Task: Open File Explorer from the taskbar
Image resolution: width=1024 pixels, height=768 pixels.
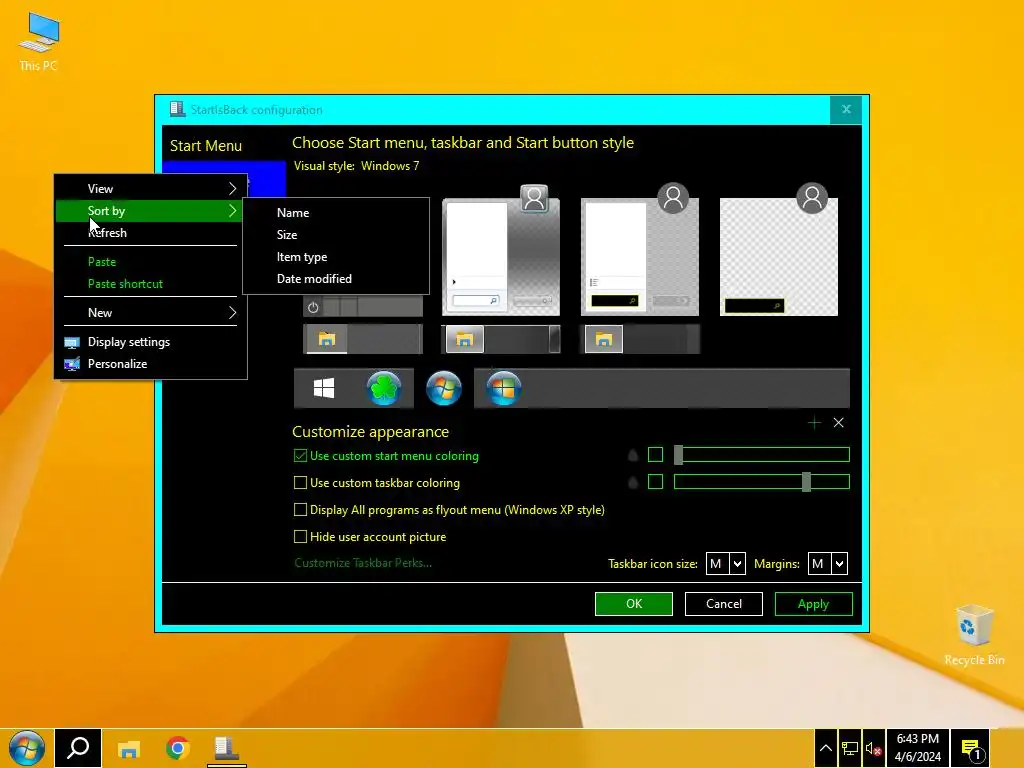Action: coord(129,748)
